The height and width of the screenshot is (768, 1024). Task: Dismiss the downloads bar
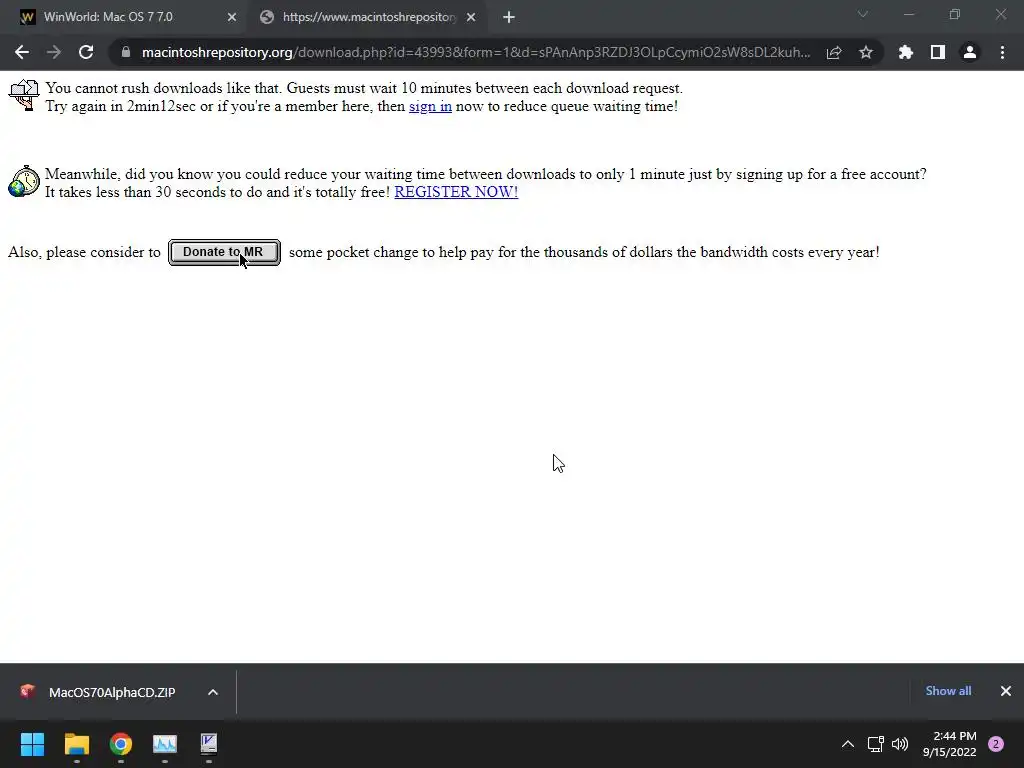[x=1006, y=691]
